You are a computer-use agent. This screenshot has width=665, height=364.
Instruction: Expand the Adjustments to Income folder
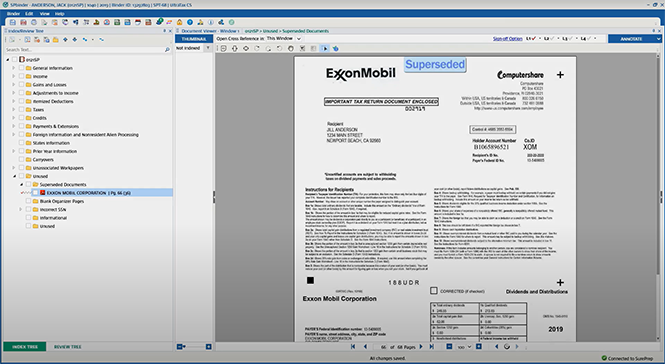[14, 93]
